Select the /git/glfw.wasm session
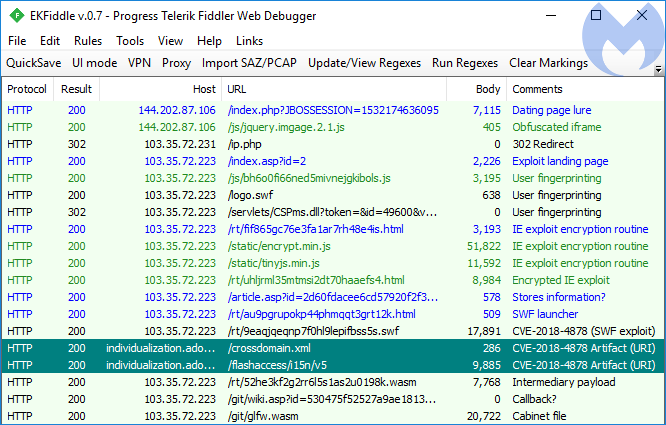This screenshot has width=666, height=425. (333, 416)
